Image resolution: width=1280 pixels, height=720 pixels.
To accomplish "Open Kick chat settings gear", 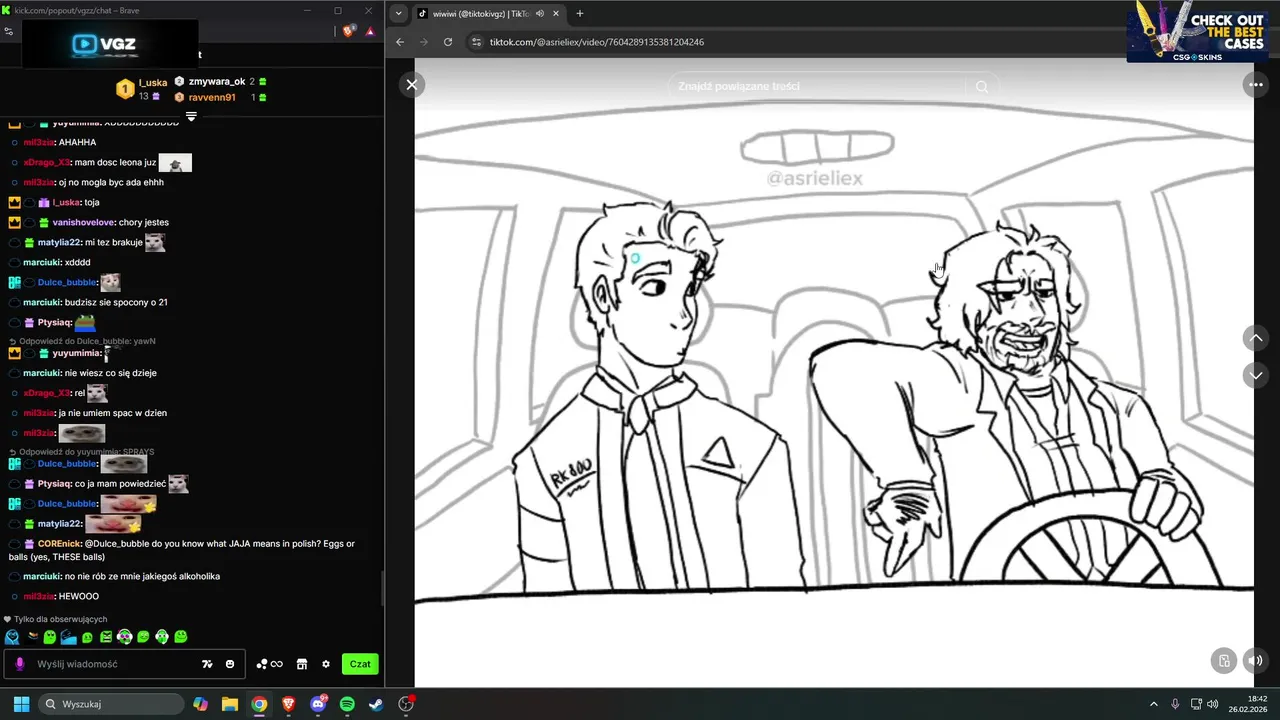I will click(326, 664).
